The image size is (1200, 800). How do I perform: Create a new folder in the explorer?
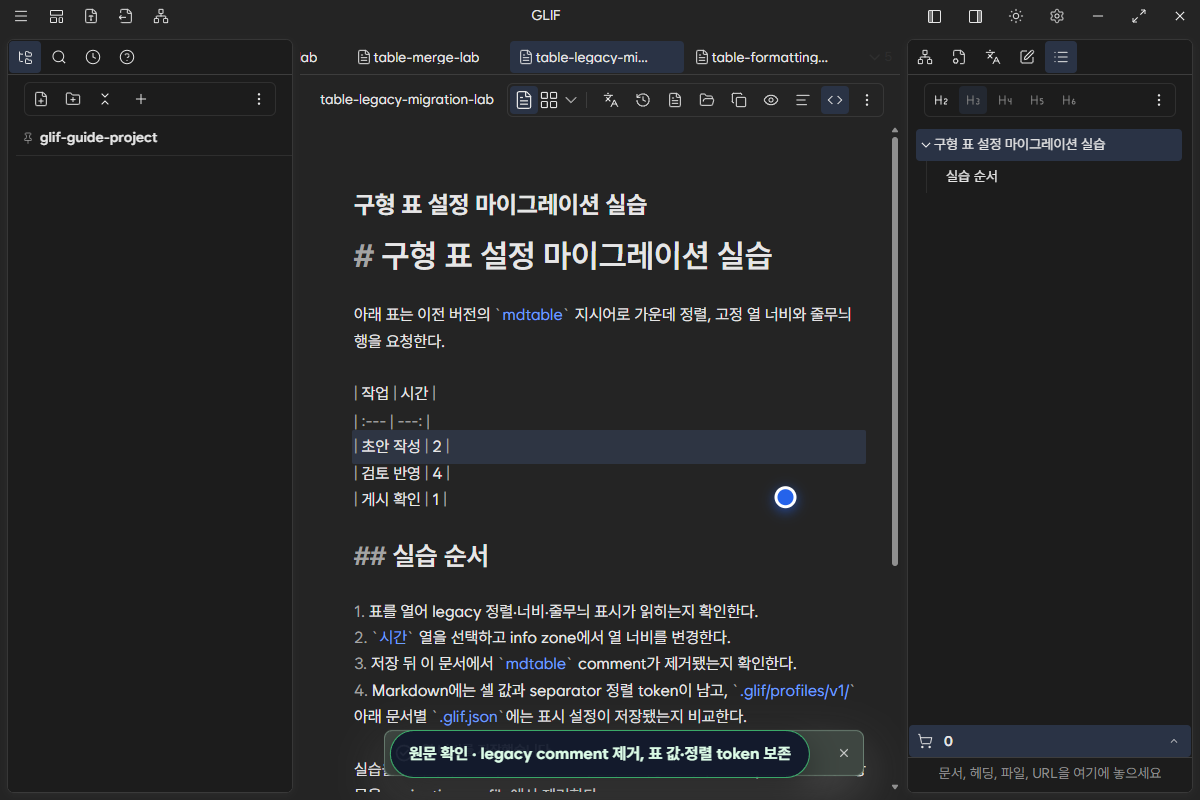[73, 99]
